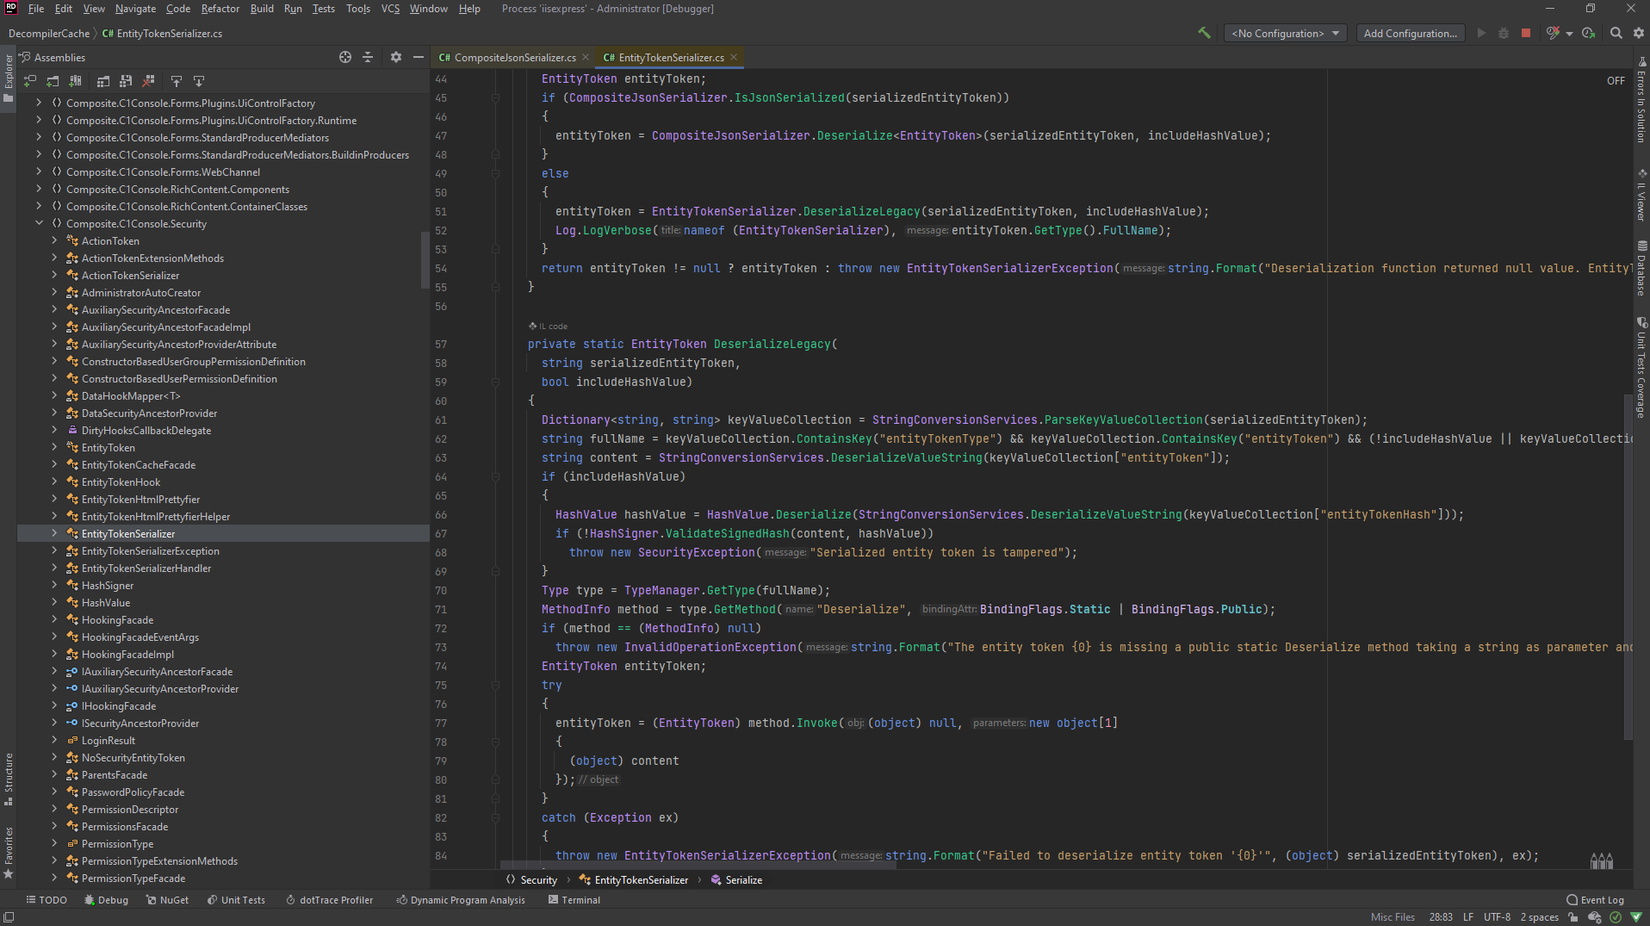Stop the running process with red square
The image size is (1650, 926).
tap(1526, 33)
